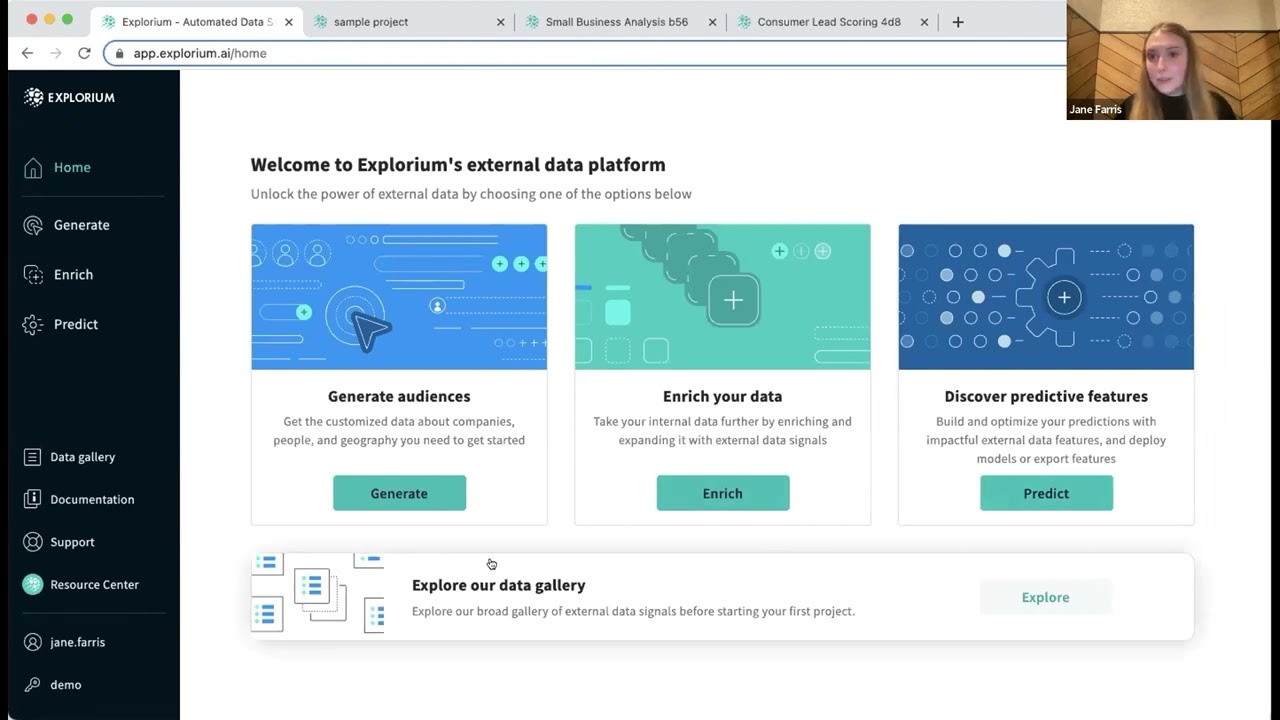Click the Support sidebar label
The height and width of the screenshot is (720, 1280).
(x=73, y=542)
